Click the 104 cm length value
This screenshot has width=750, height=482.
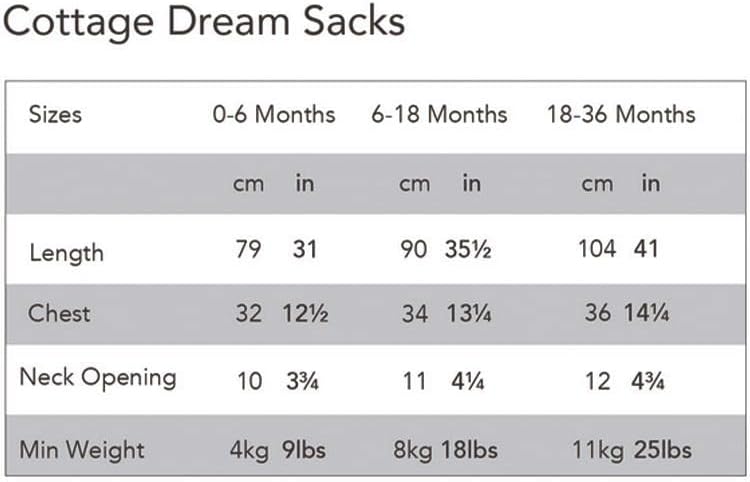point(597,248)
